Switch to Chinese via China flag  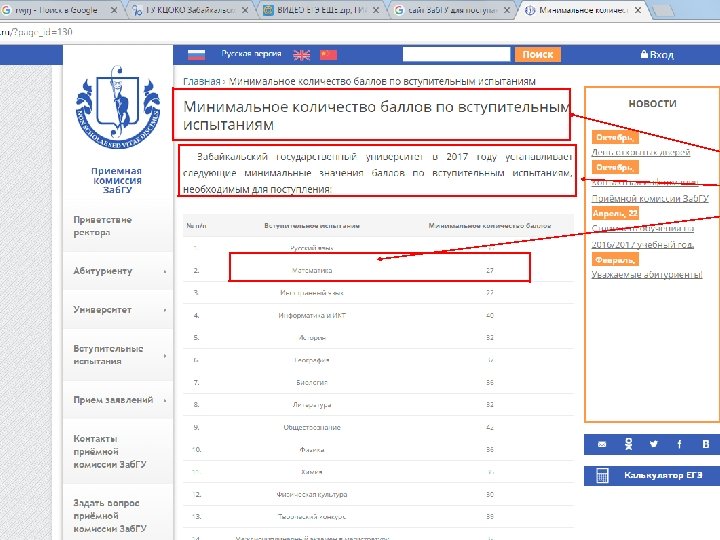(328, 55)
